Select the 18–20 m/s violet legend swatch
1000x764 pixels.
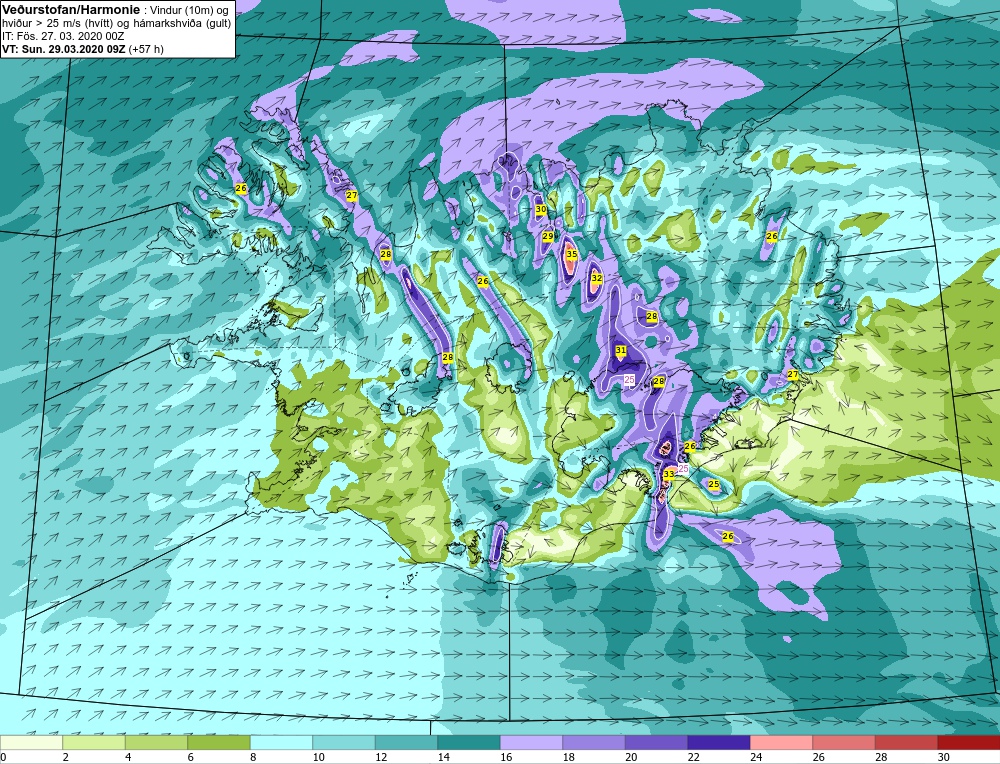tap(594, 743)
